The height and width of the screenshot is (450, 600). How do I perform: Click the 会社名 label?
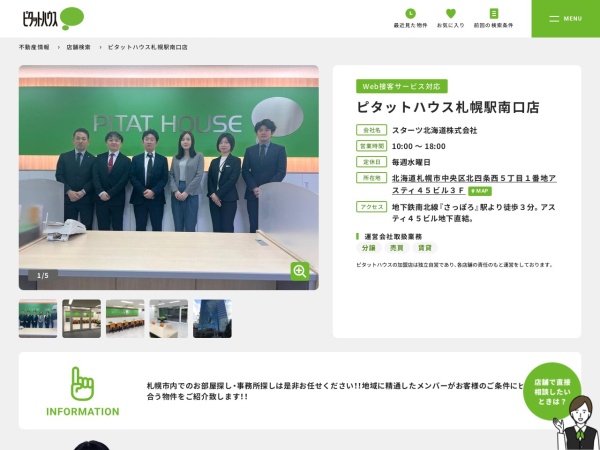[x=372, y=130]
